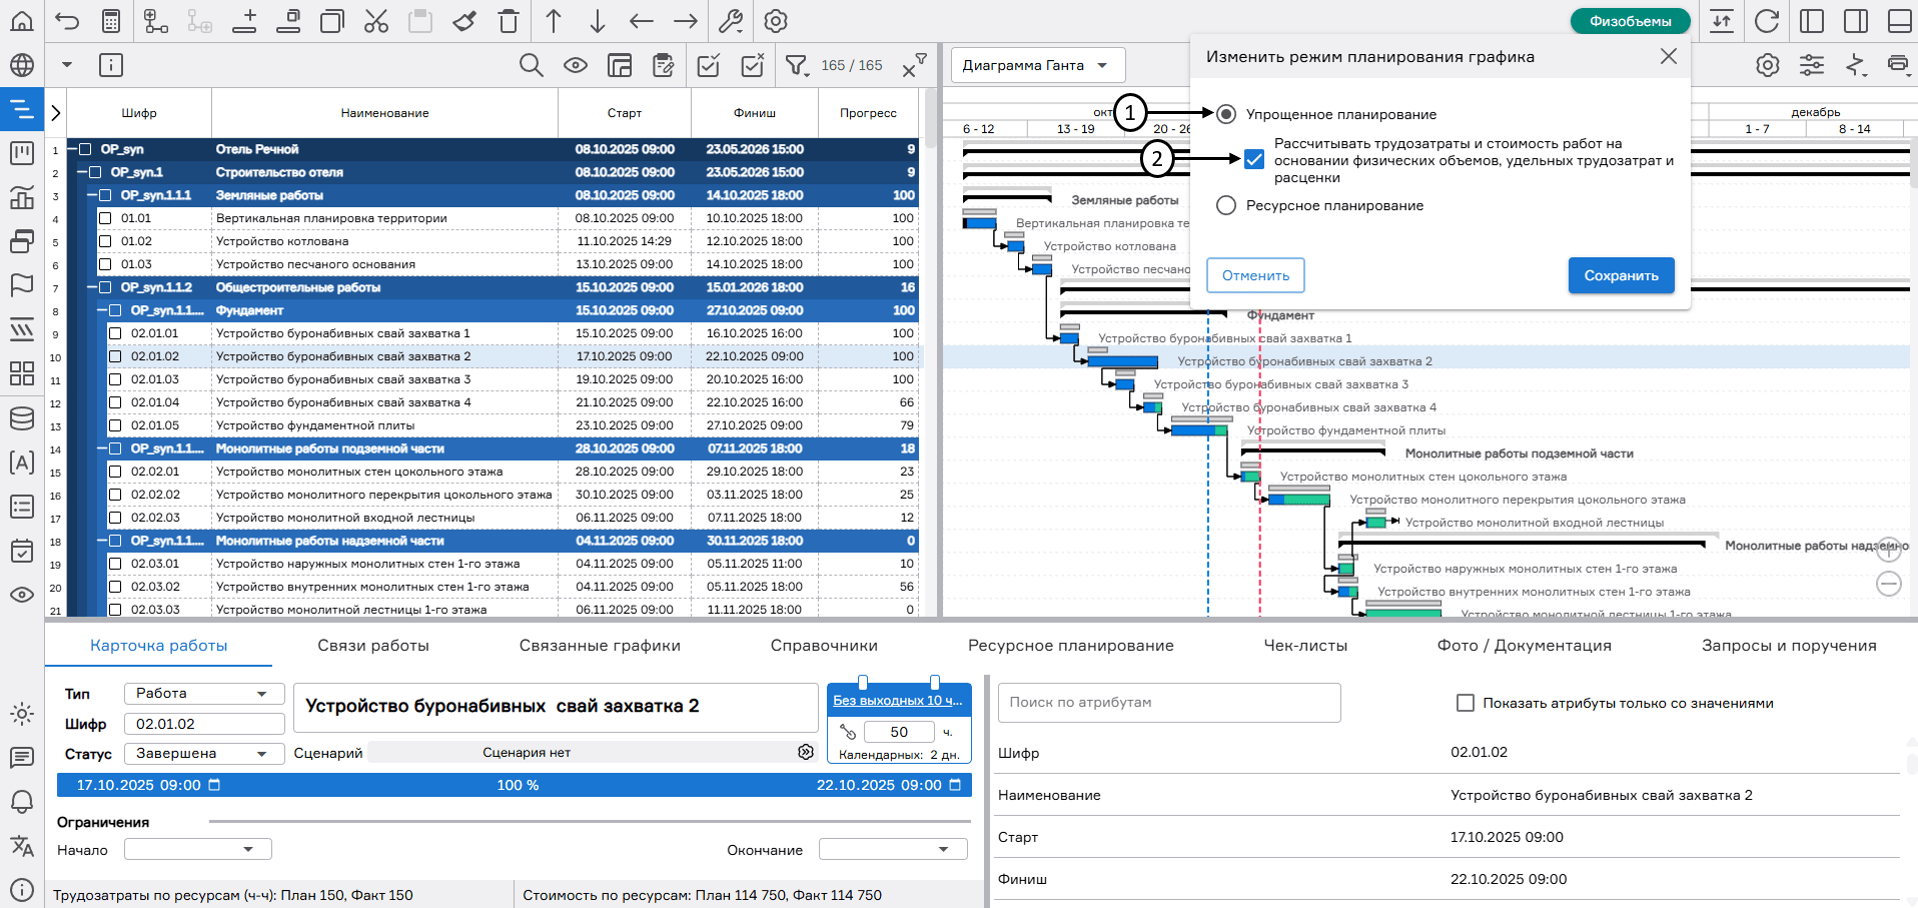Viewport: 1918px width, 908px height.
Task: Open the Статус dropdown showing Завершена
Action: 203,753
